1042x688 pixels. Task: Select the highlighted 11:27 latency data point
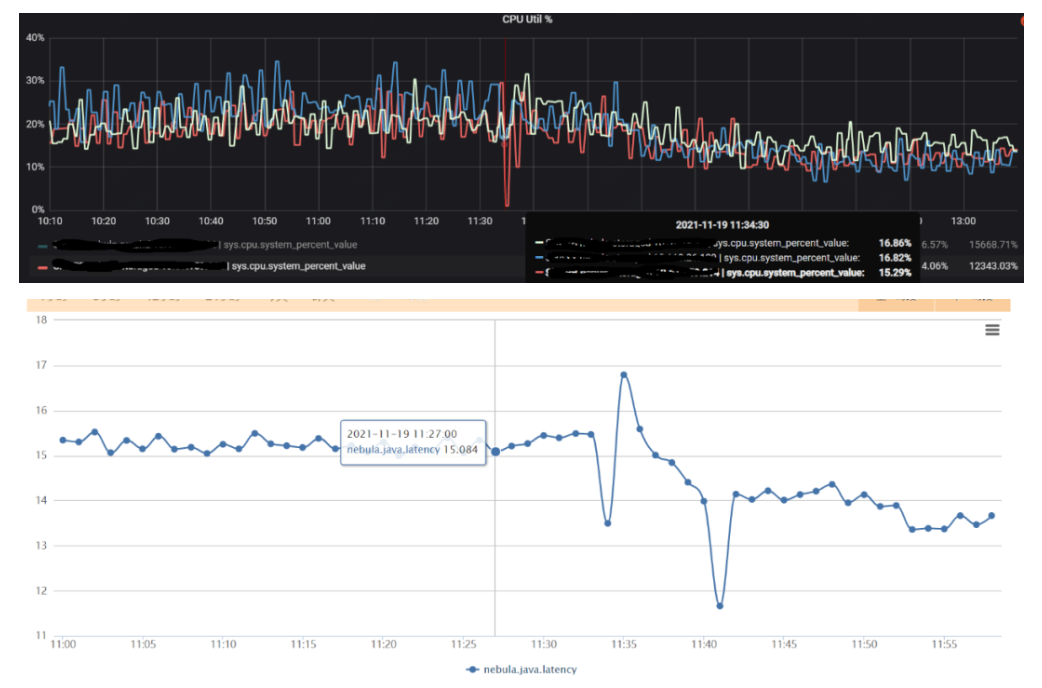coord(495,451)
